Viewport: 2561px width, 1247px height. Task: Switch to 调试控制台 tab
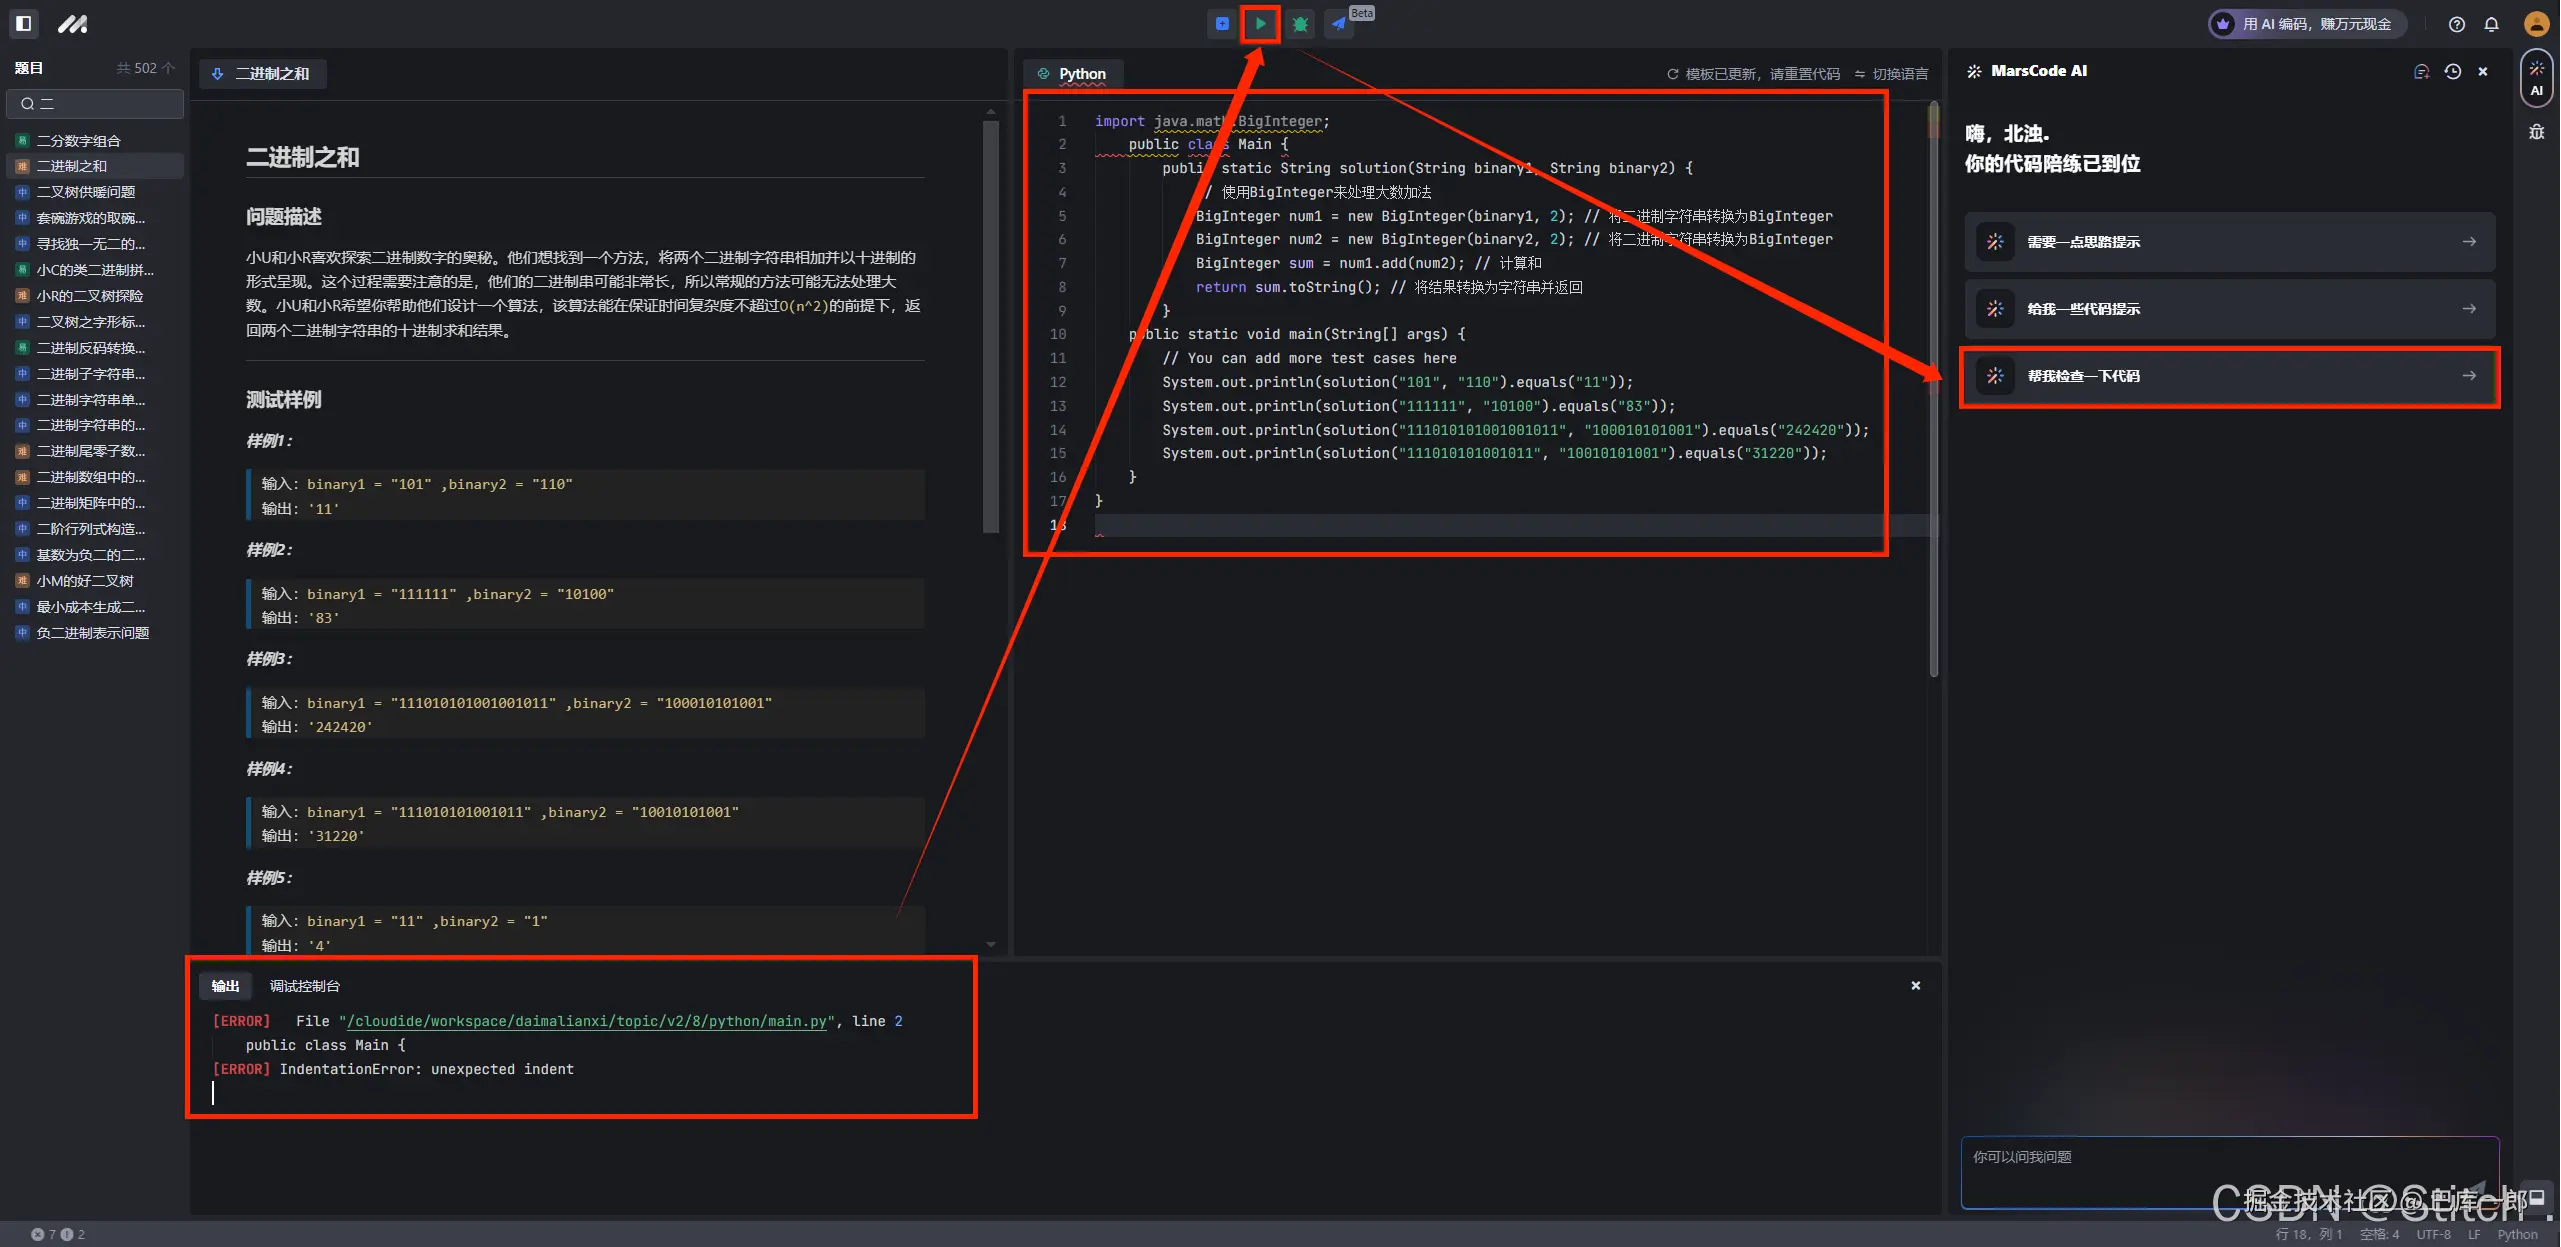click(304, 986)
